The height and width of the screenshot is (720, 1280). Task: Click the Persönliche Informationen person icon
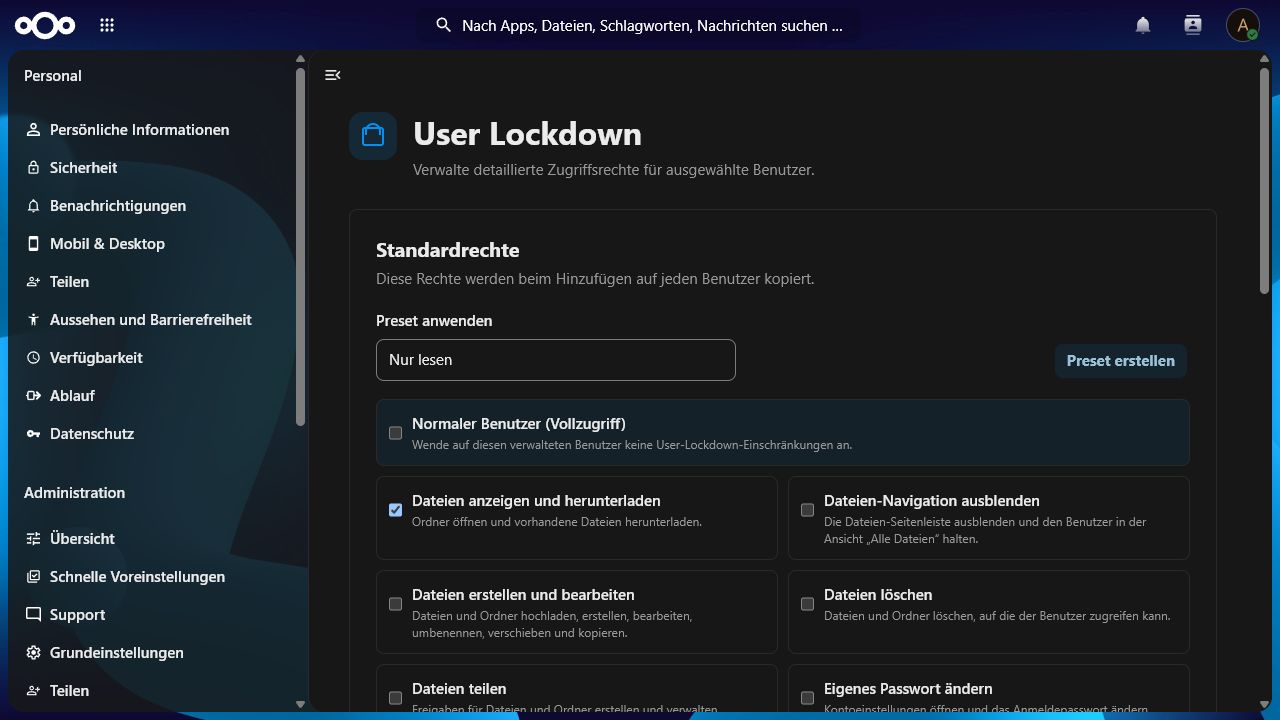coord(33,130)
